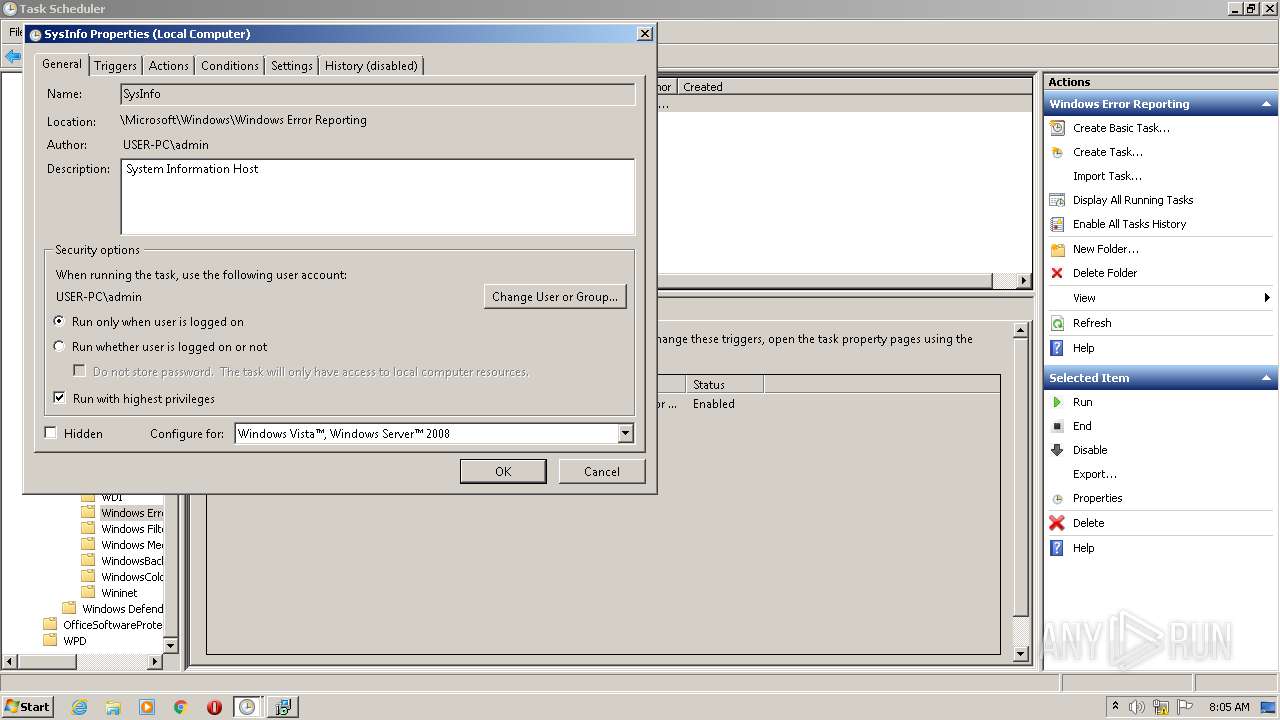Viewport: 1280px width, 720px height.
Task: Click the details pane scroll-up arrow
Action: 1021,330
